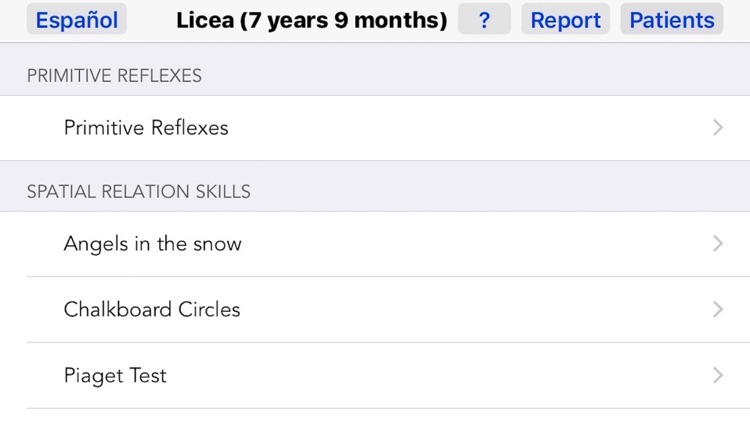Click the word 'Reflexes' in the white row

pyautogui.click(x=189, y=128)
